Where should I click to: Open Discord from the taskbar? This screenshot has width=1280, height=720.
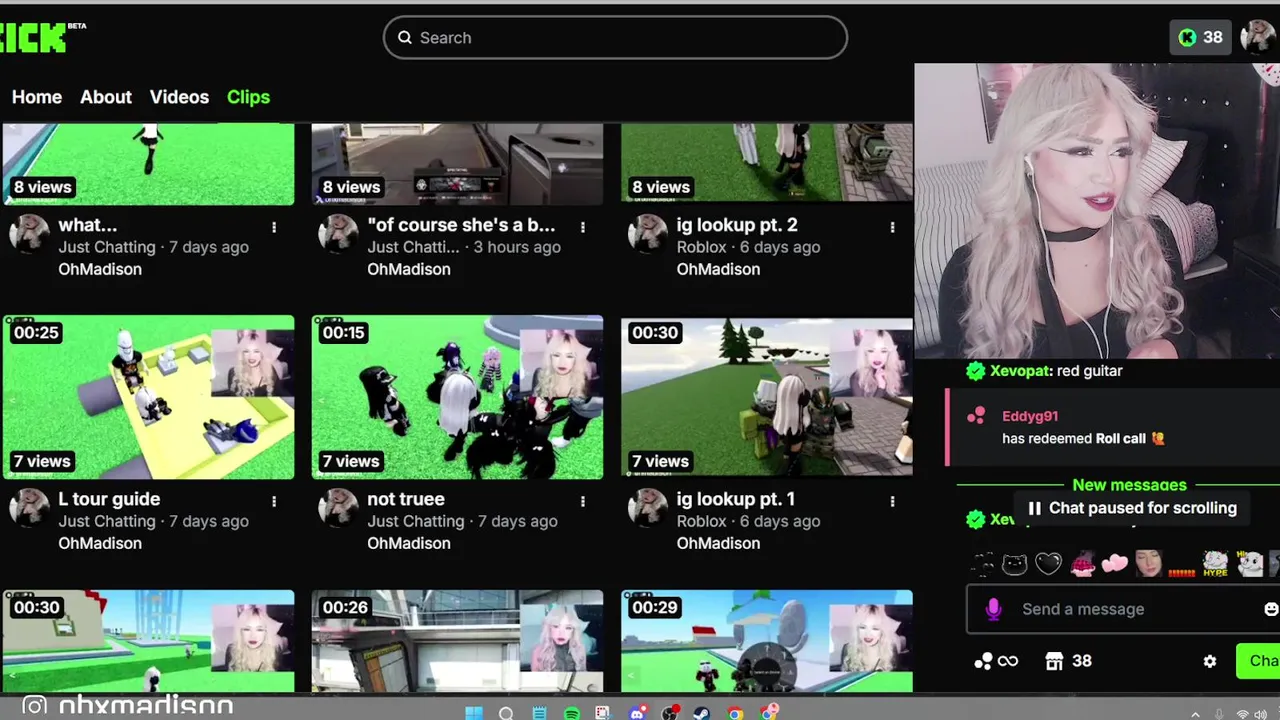[x=637, y=713]
